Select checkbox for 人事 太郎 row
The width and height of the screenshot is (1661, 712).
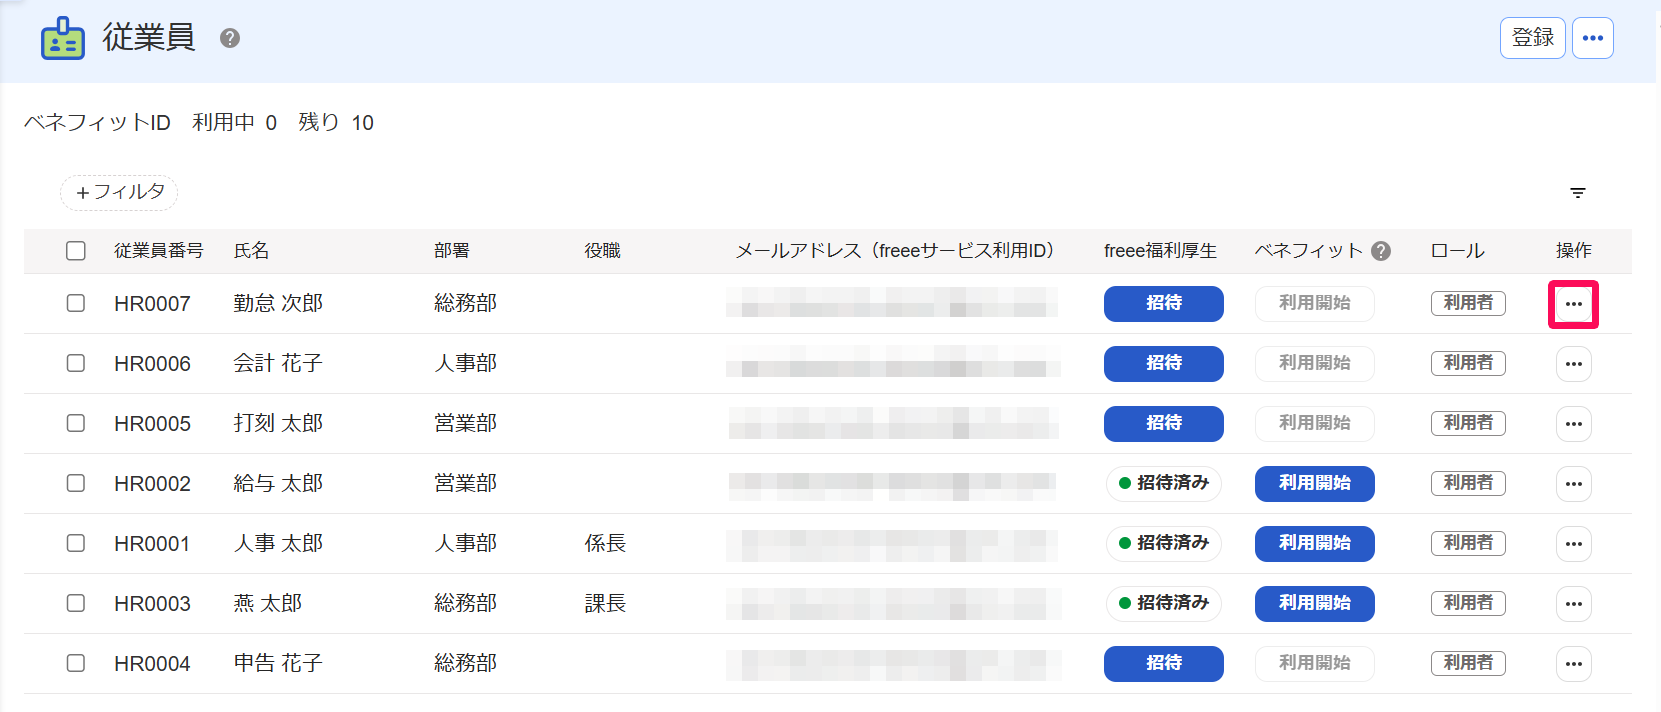point(76,543)
